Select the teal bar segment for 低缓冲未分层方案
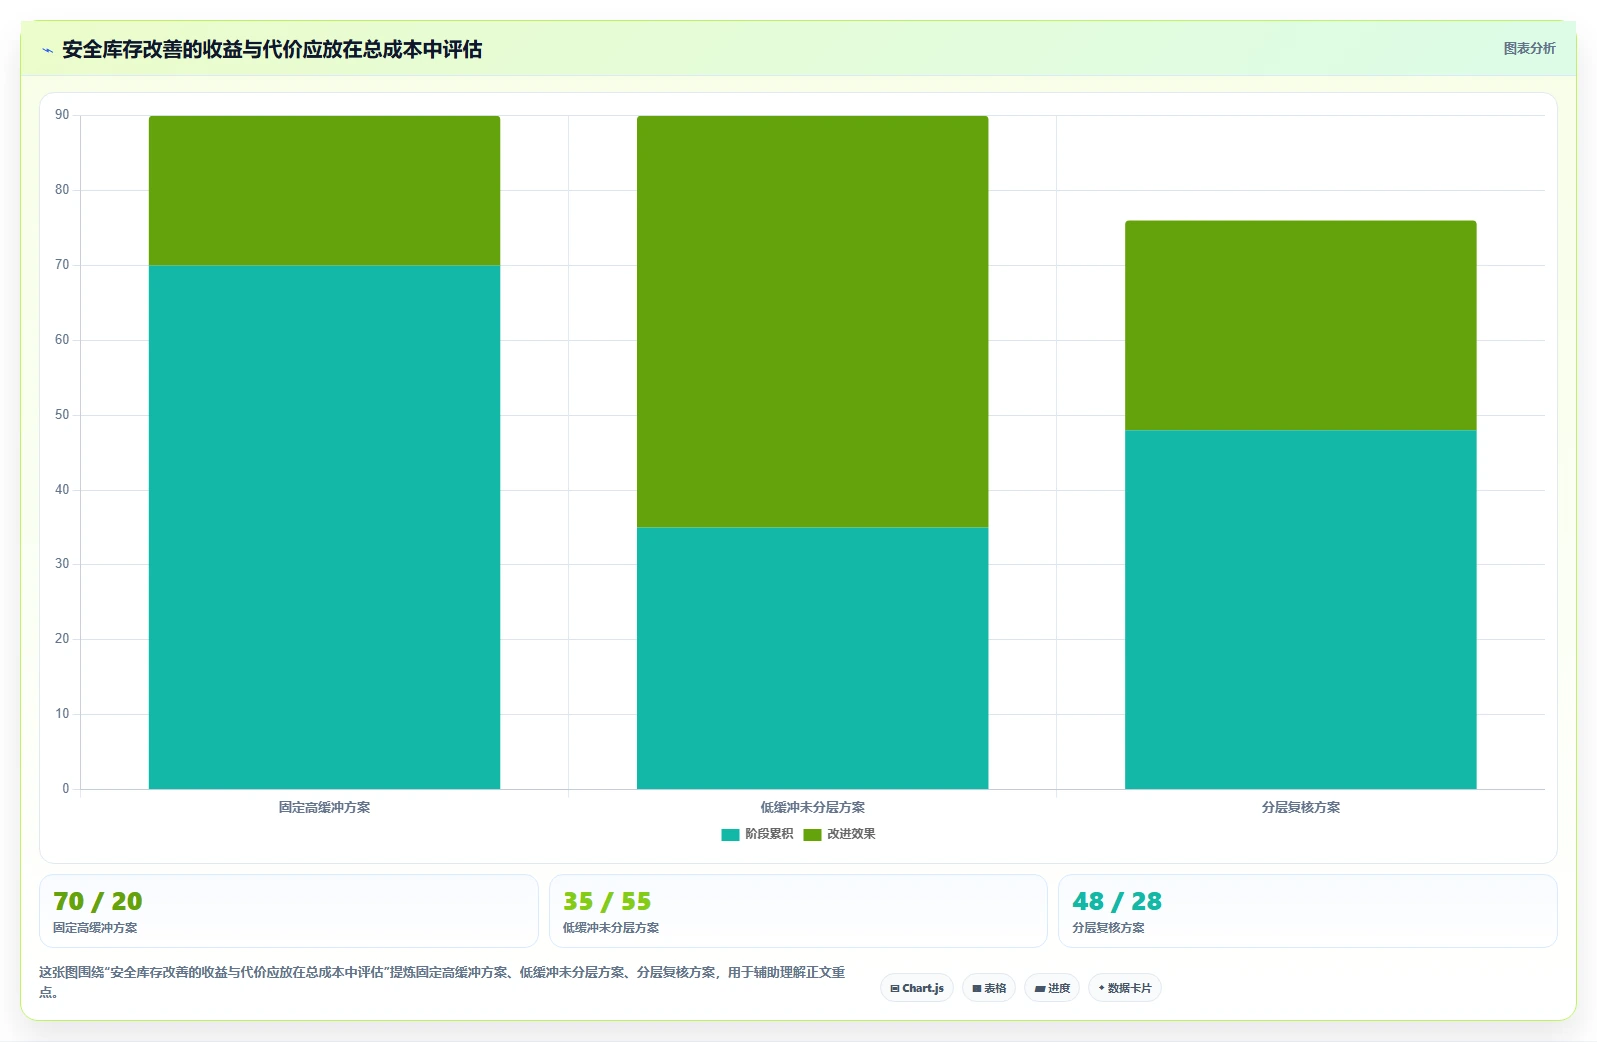 (x=812, y=658)
